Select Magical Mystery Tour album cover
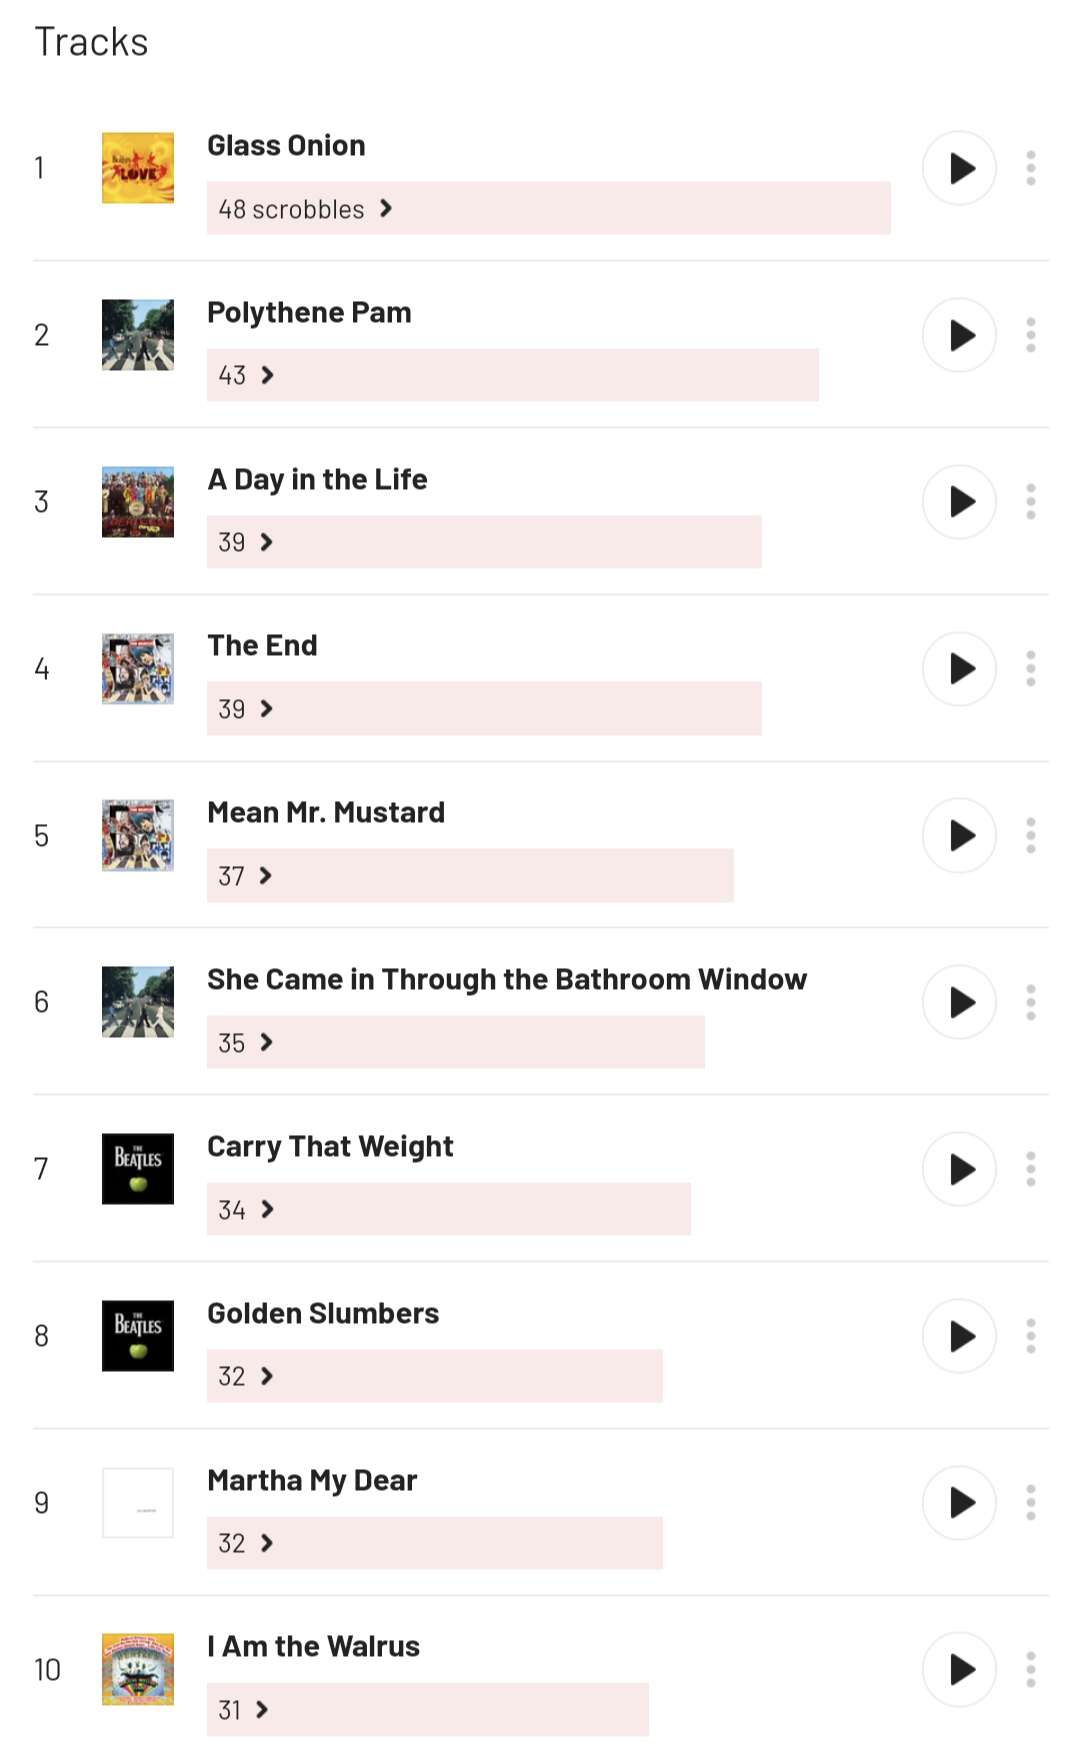Image resolution: width=1080 pixels, height=1758 pixels. point(138,1669)
